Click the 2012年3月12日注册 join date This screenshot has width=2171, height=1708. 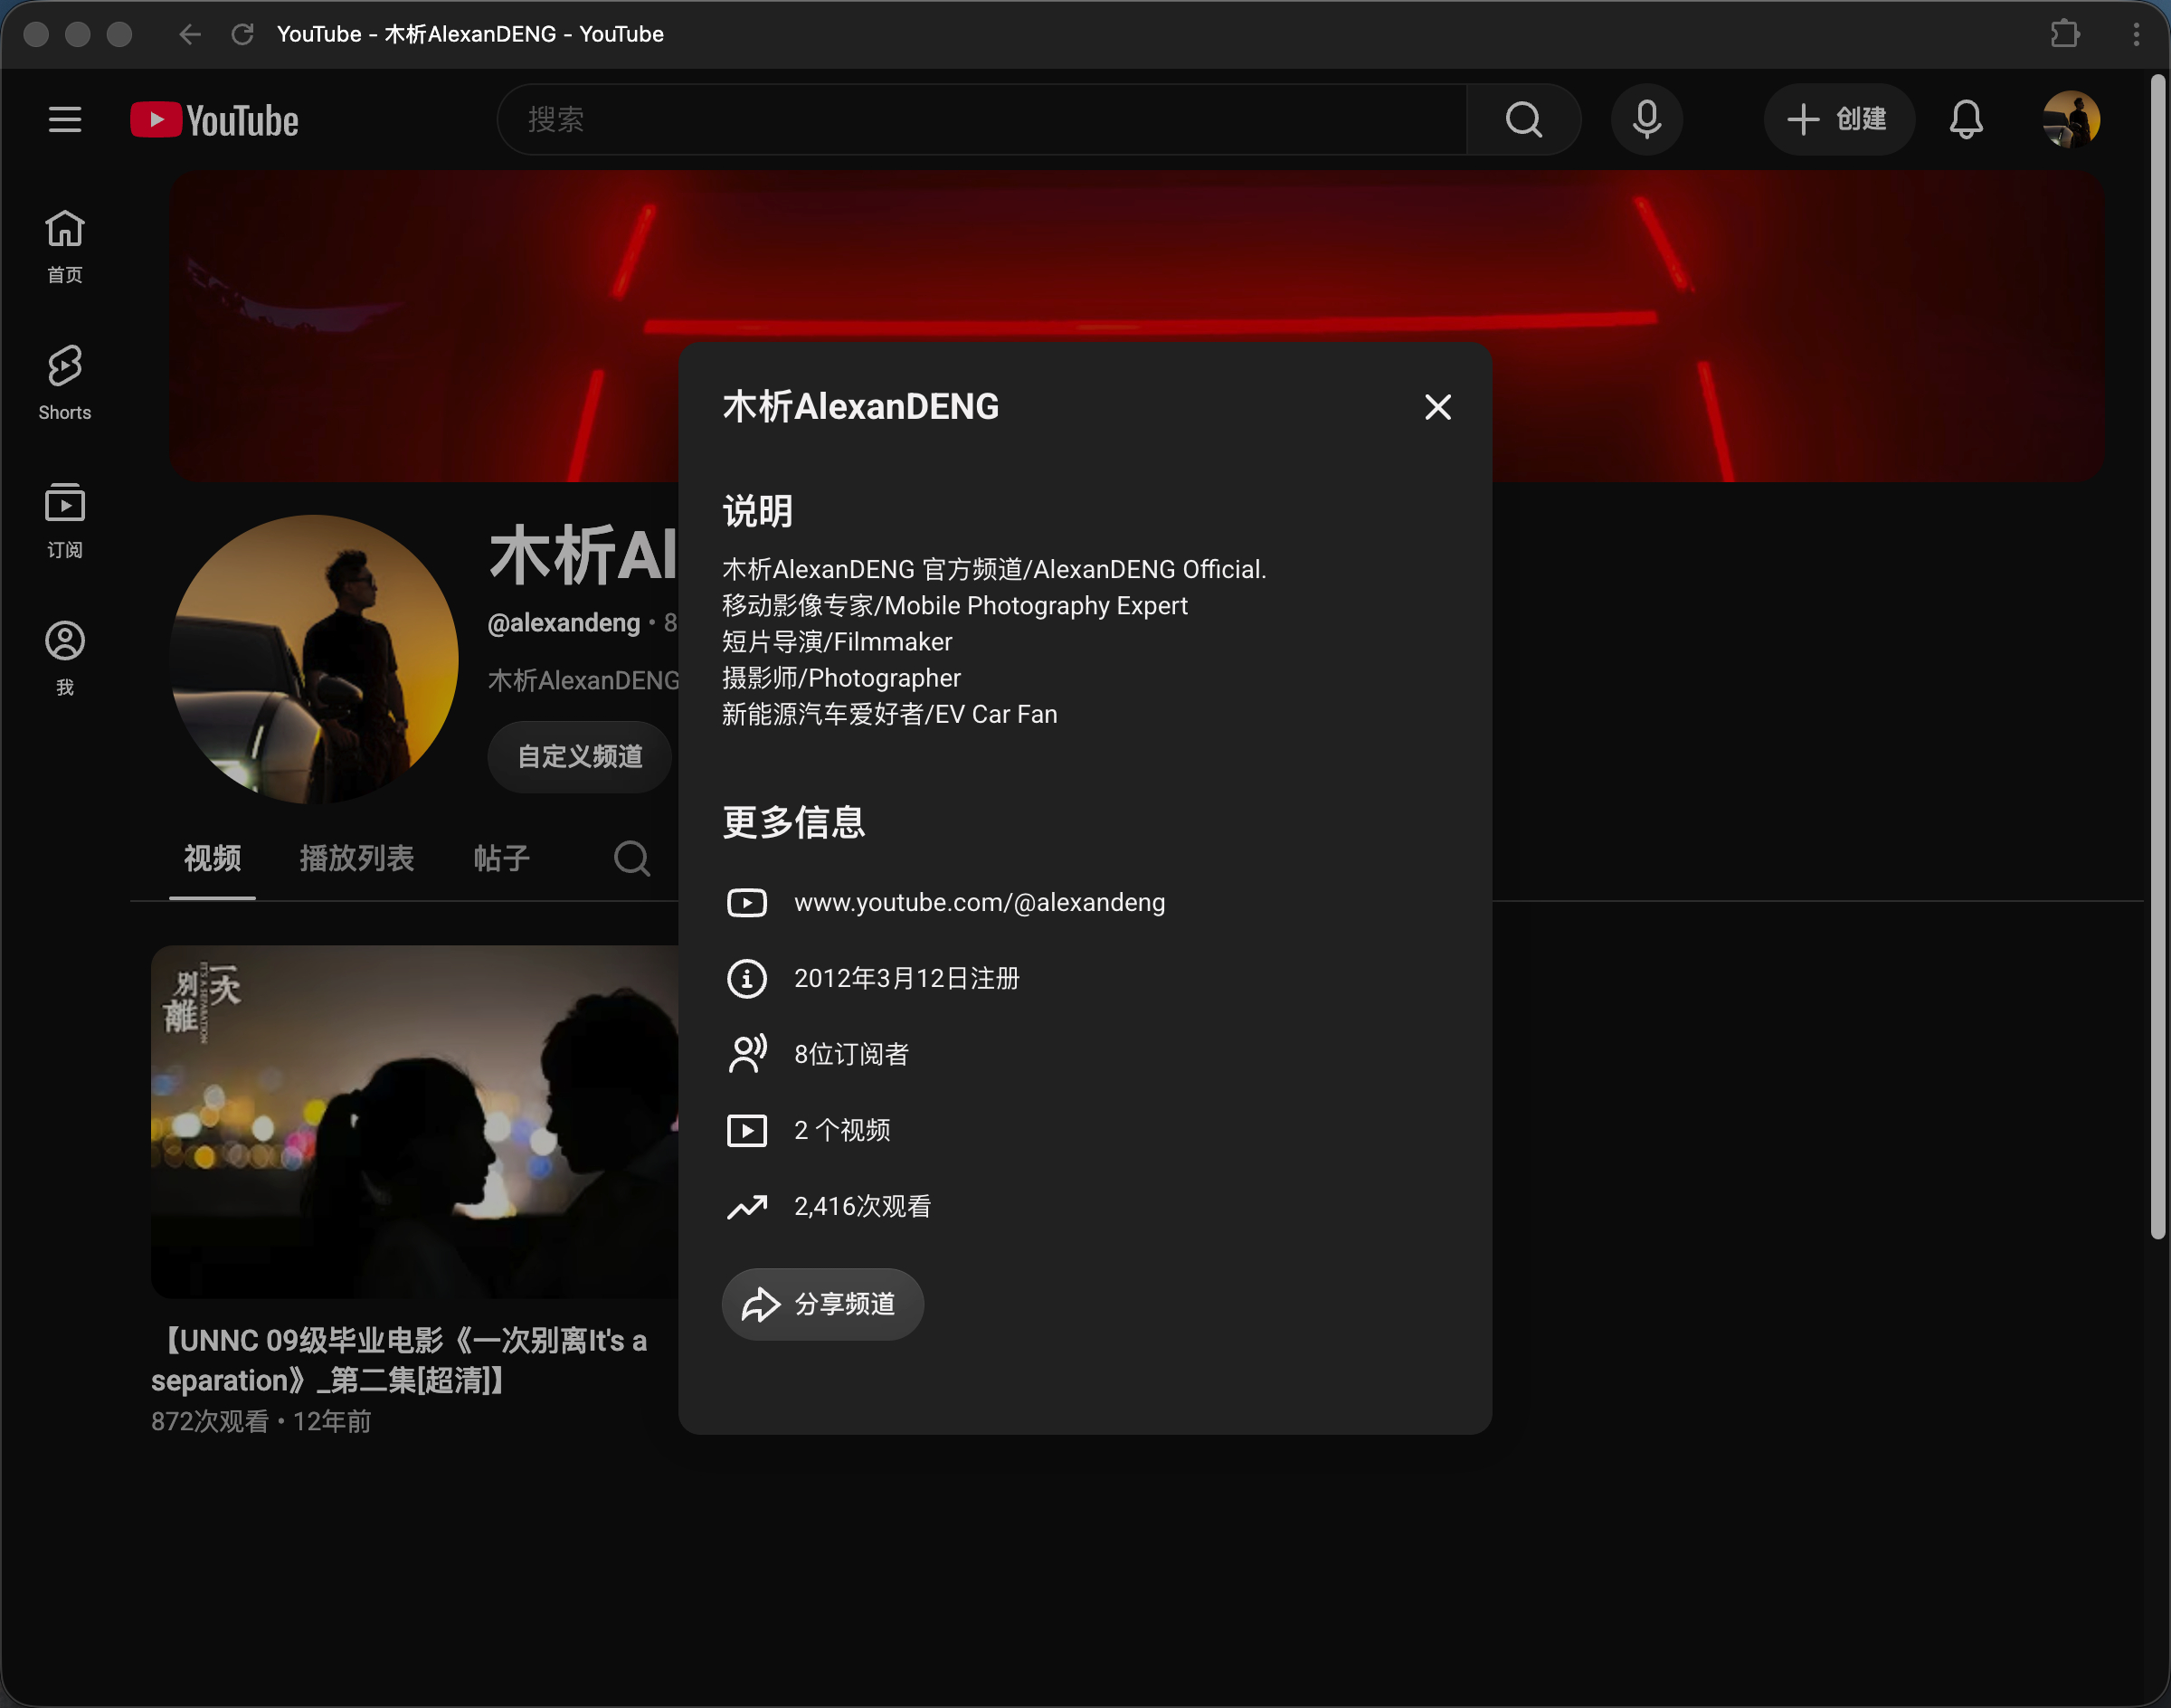coord(906,979)
